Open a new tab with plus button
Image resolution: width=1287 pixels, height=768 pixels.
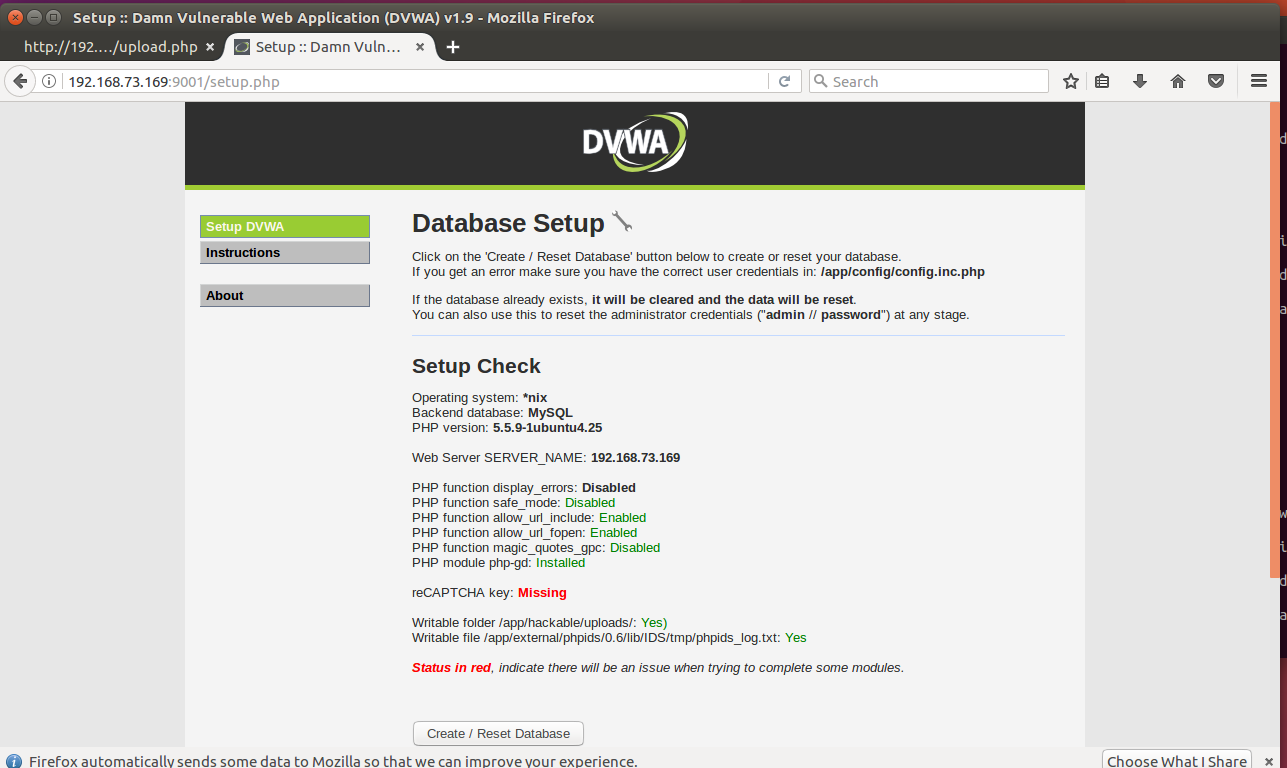point(453,47)
